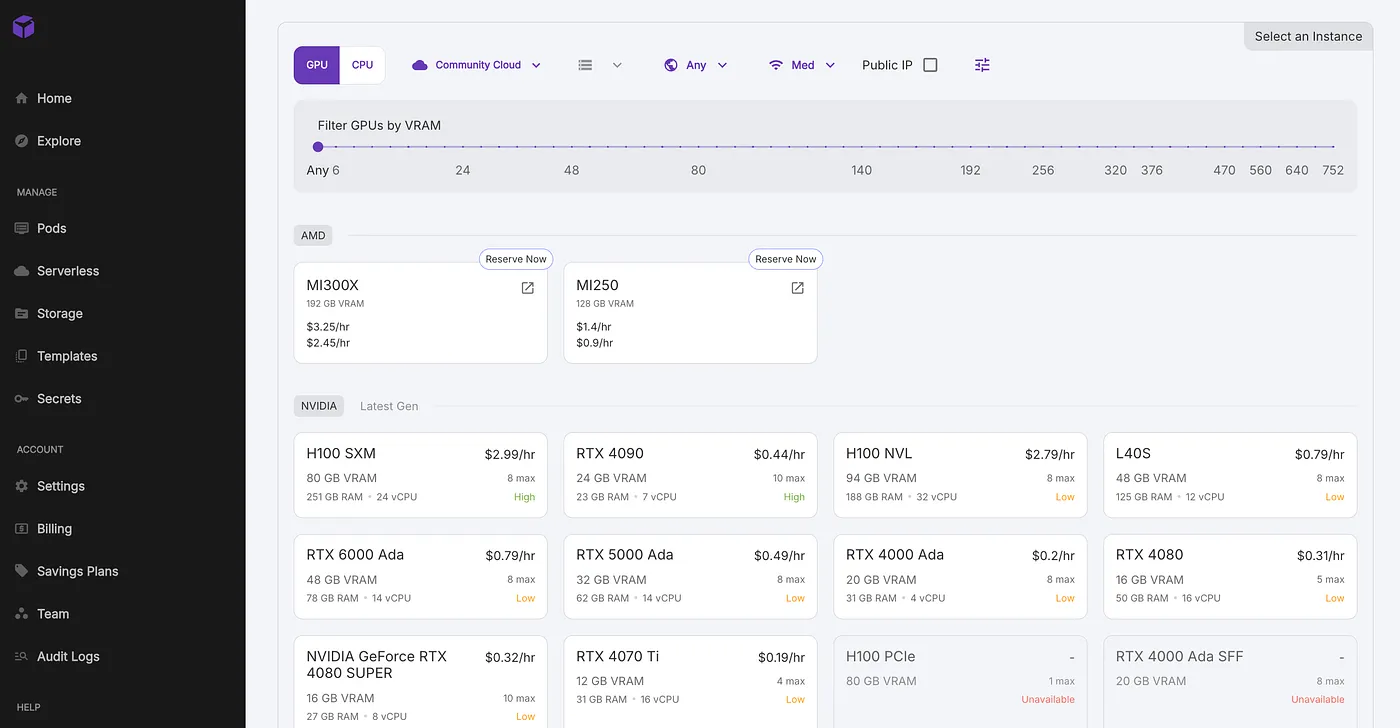The image size is (1400, 728).
Task: Click the Serverless cloud icon
Action: (x=22, y=271)
